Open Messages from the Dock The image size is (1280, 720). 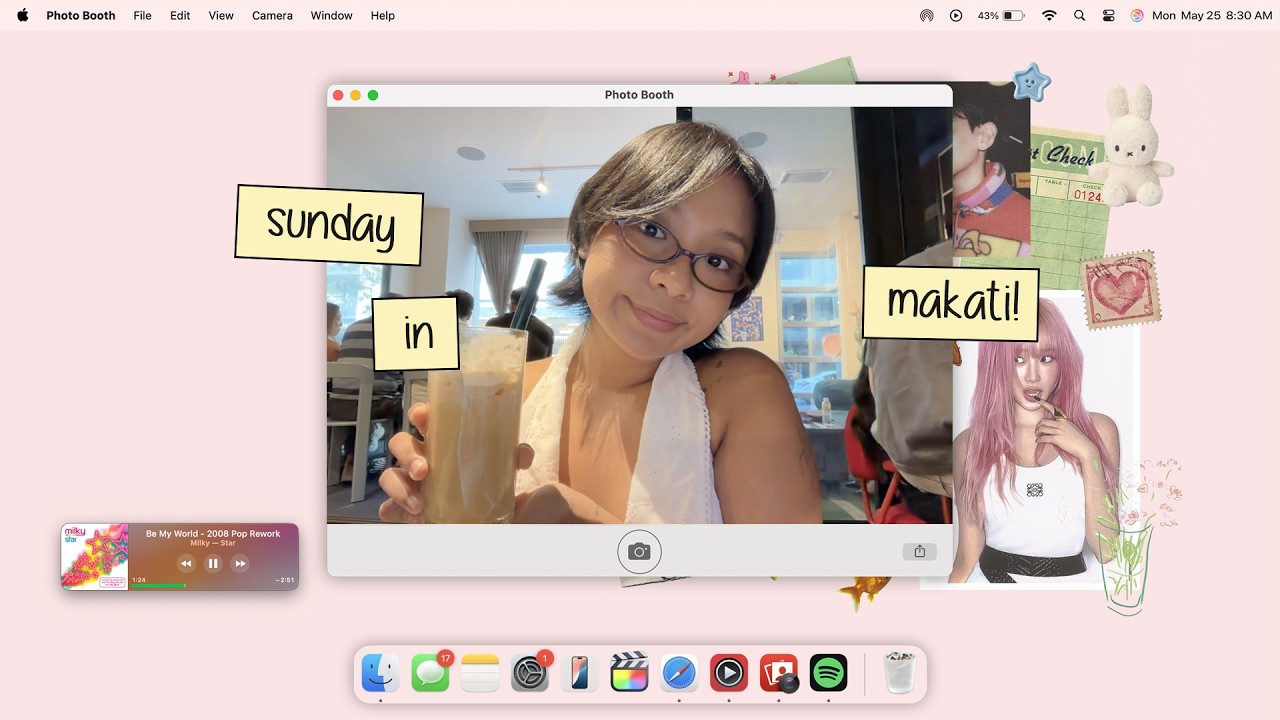pyautogui.click(x=430, y=673)
